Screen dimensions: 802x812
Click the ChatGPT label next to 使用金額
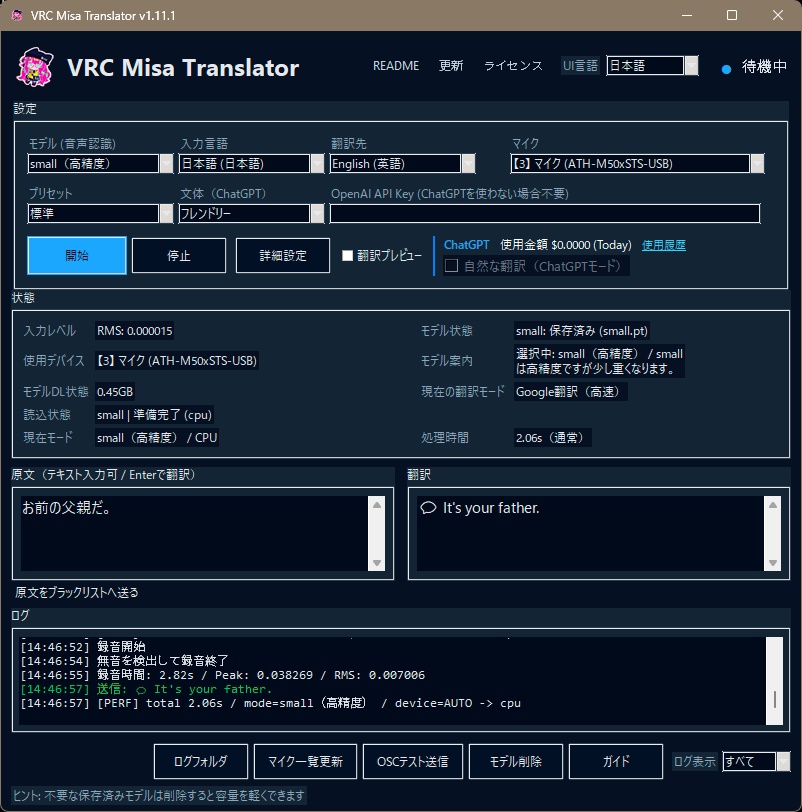466,245
